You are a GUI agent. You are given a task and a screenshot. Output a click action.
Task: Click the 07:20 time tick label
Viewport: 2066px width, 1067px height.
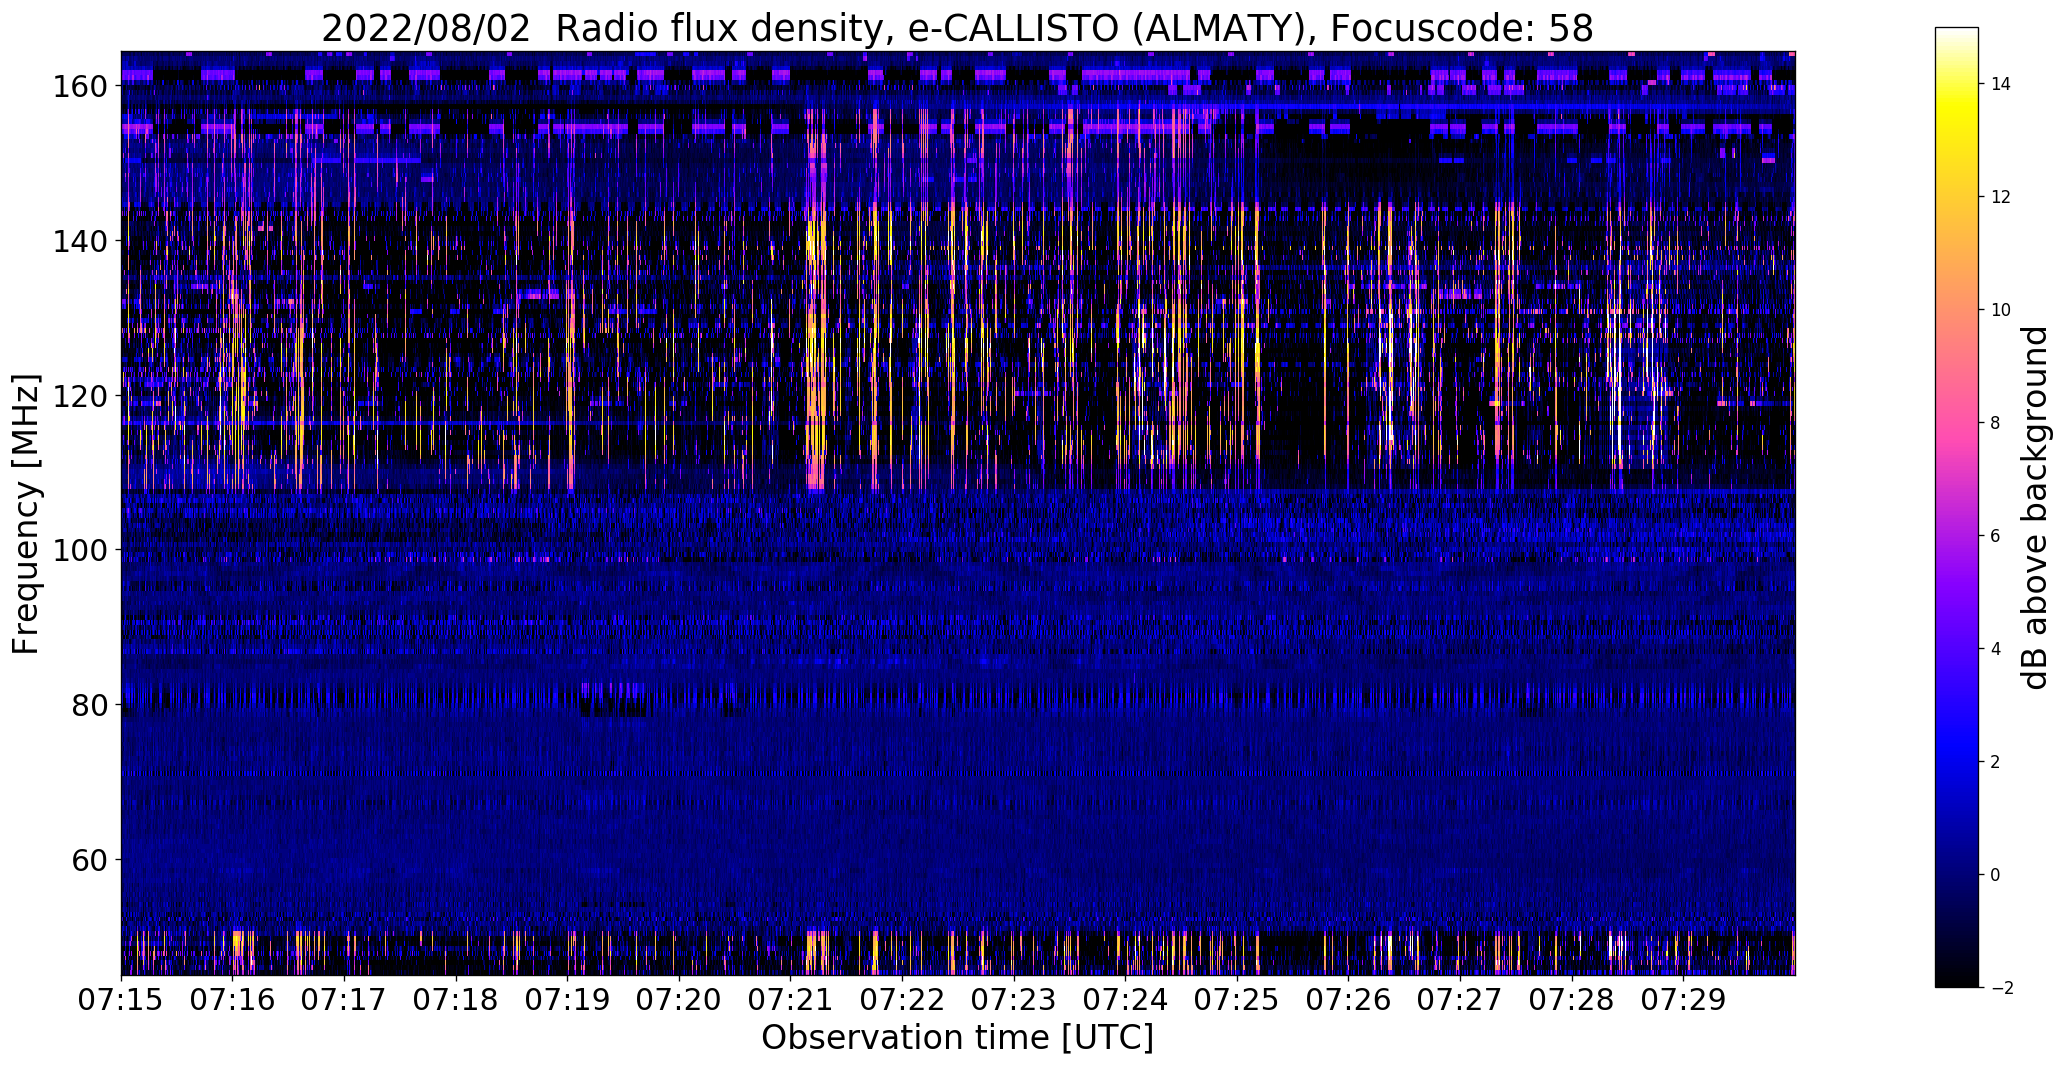(x=680, y=1000)
